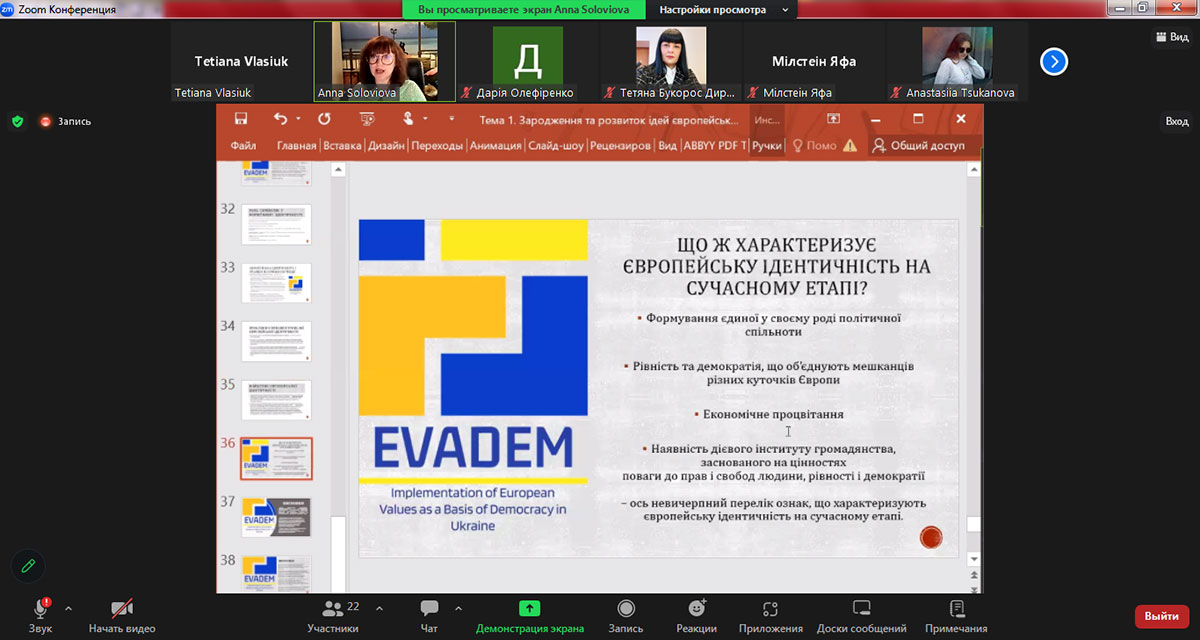
Task: Click the PowerPoint Save icon
Action: (x=241, y=119)
